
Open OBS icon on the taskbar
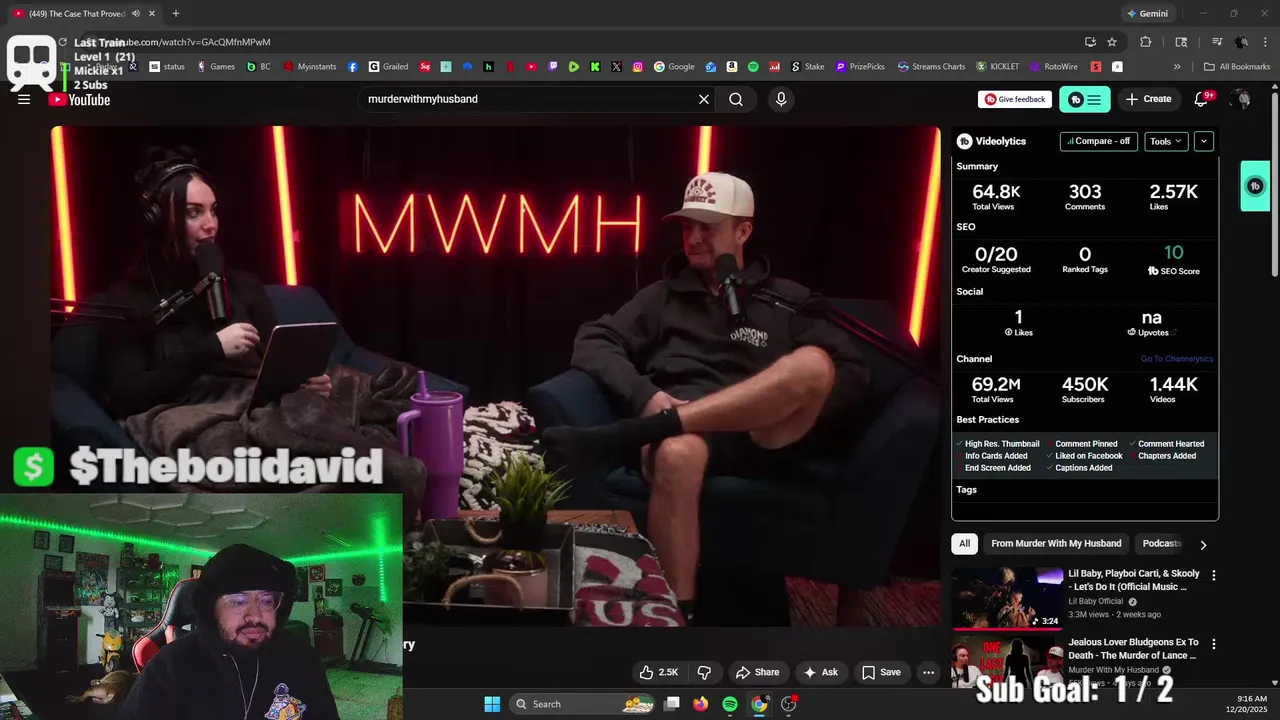(789, 704)
